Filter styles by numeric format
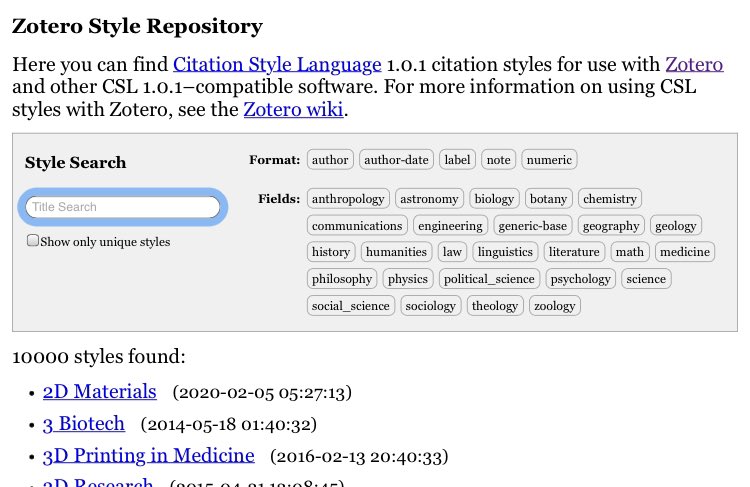This screenshot has width=750, height=487. (549, 160)
